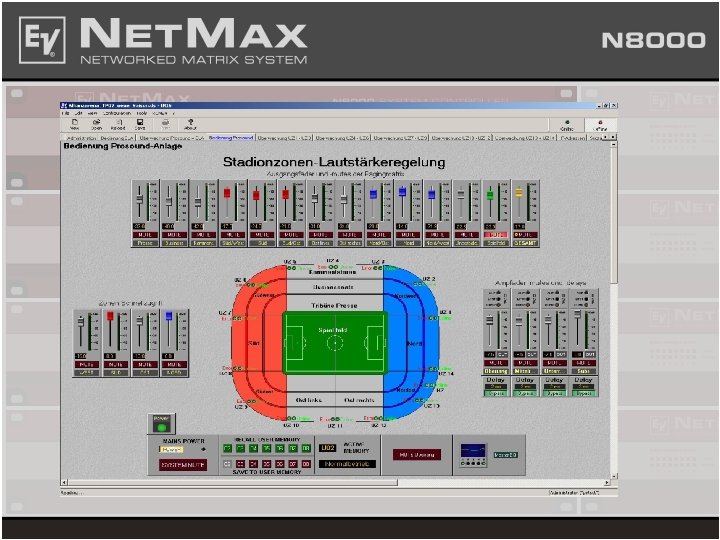Screen dimensions: 720x540
Task: Click Recall User Memory button 08
Action: coord(306,449)
